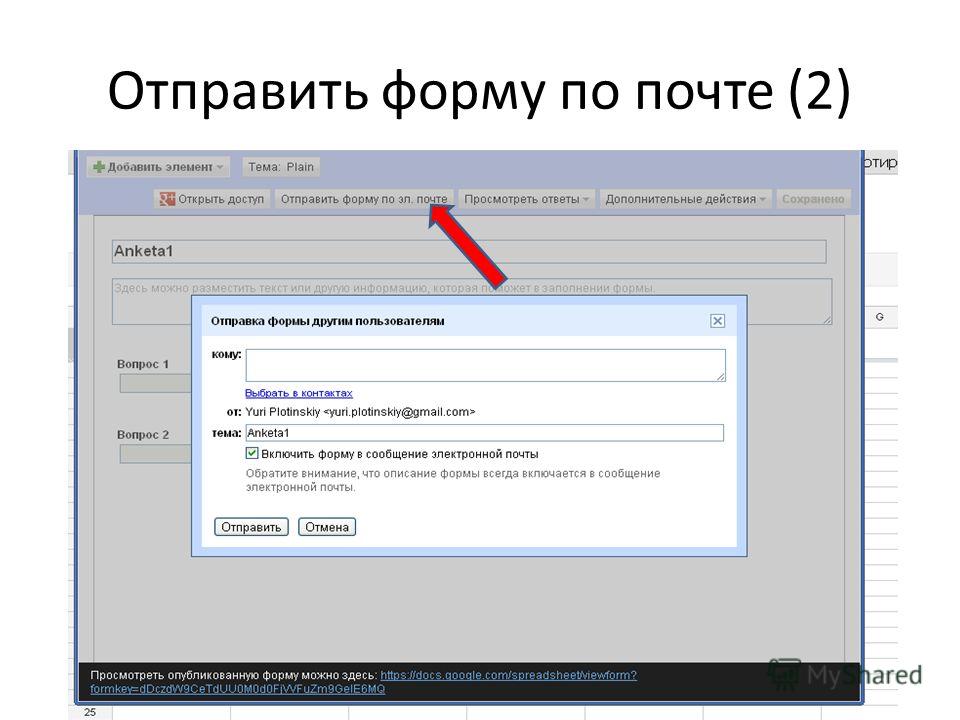This screenshot has height=720, width=960.
Task: Click Отправить форму по эл. почте
Action: click(x=364, y=199)
